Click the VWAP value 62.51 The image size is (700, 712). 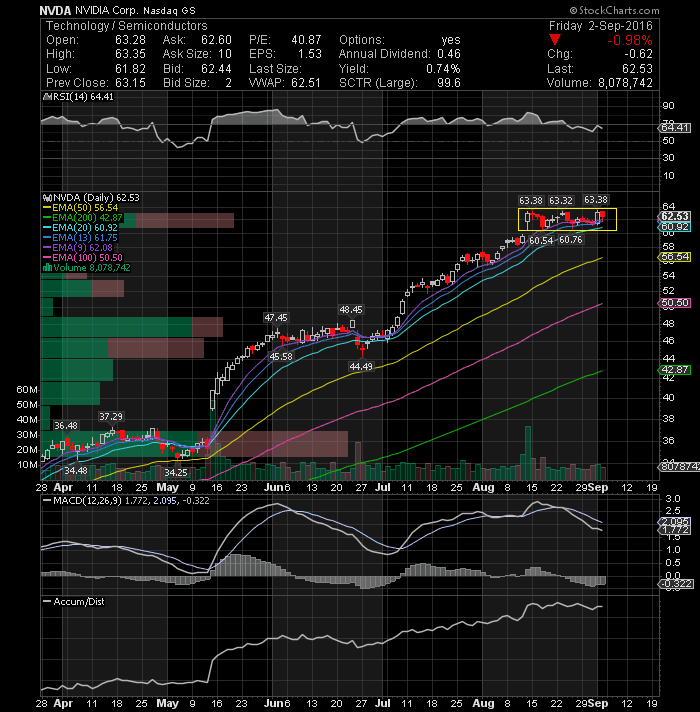pos(306,83)
